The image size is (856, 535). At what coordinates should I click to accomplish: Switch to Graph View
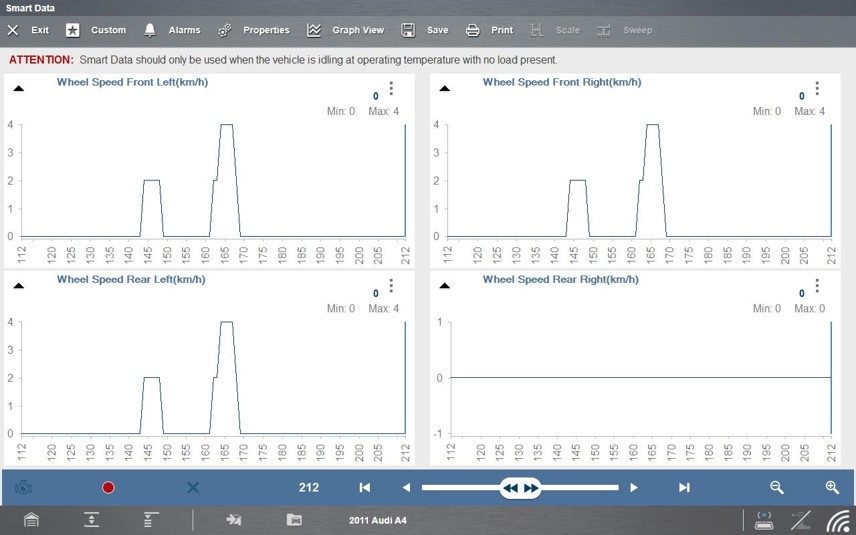click(x=345, y=30)
